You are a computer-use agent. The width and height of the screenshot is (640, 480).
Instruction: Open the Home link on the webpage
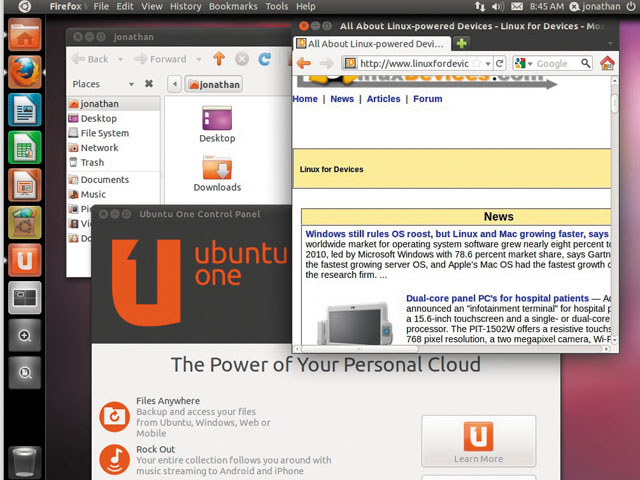(305, 99)
